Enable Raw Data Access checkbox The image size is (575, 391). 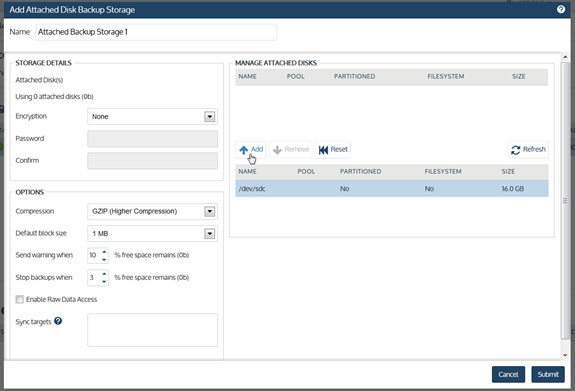[x=19, y=299]
